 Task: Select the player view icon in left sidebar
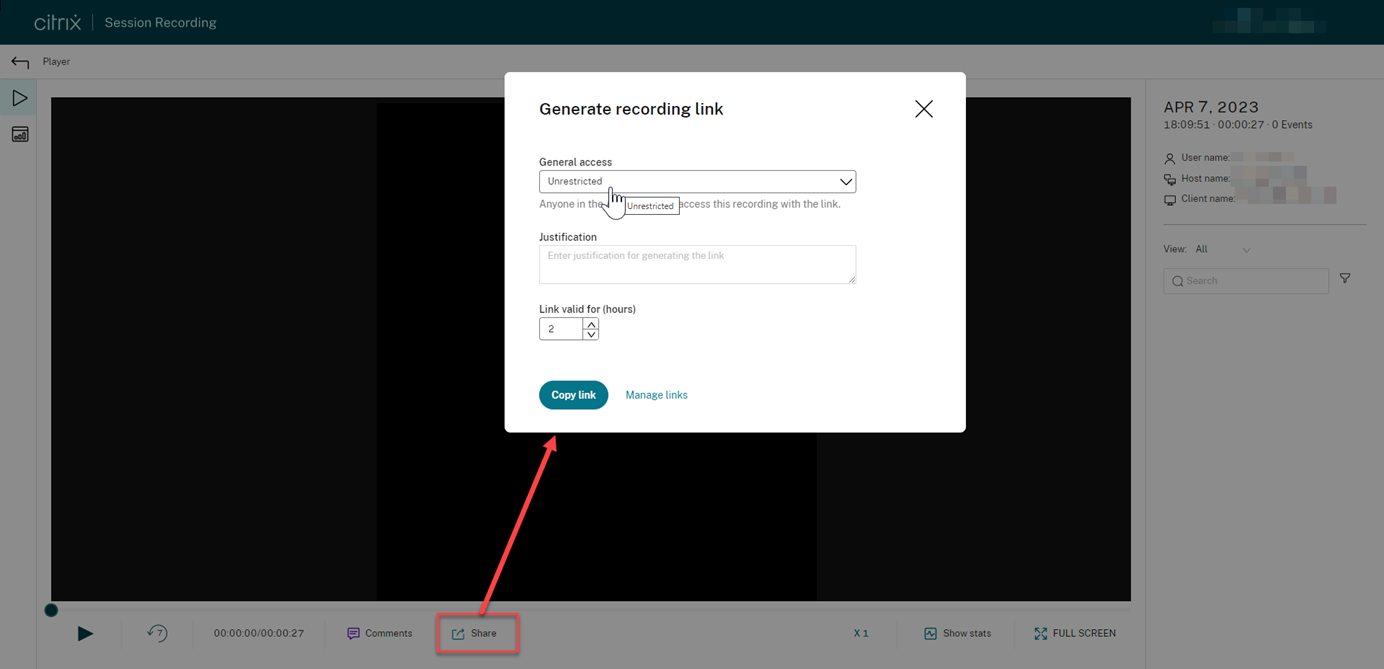19,97
